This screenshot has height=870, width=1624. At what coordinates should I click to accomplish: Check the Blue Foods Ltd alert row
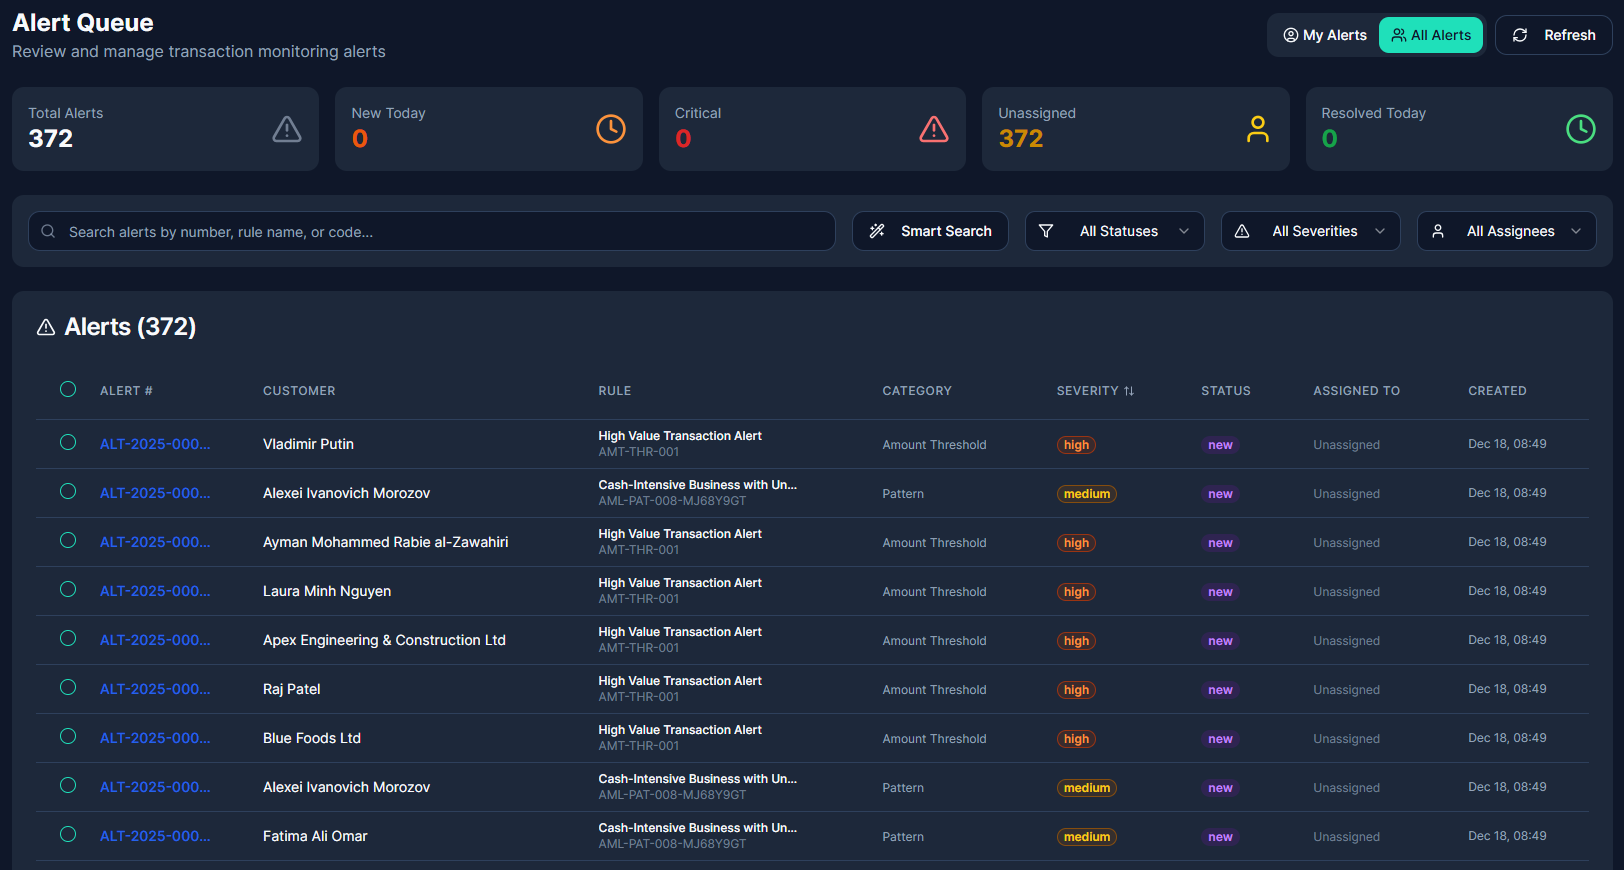(x=68, y=736)
